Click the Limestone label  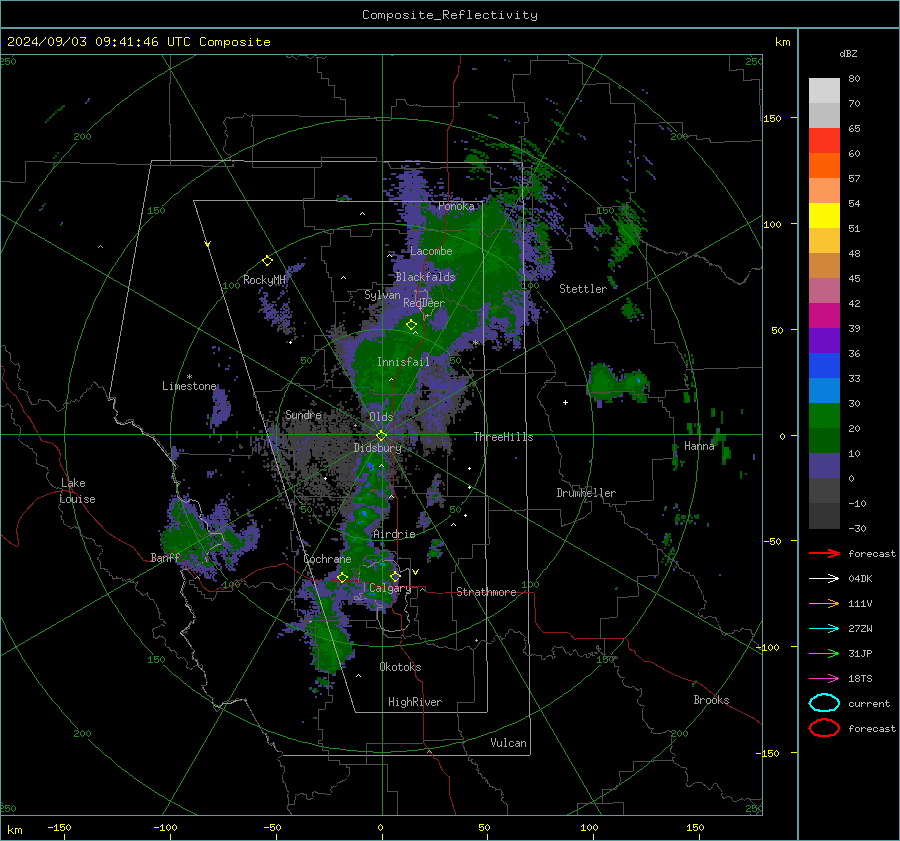click(x=189, y=386)
